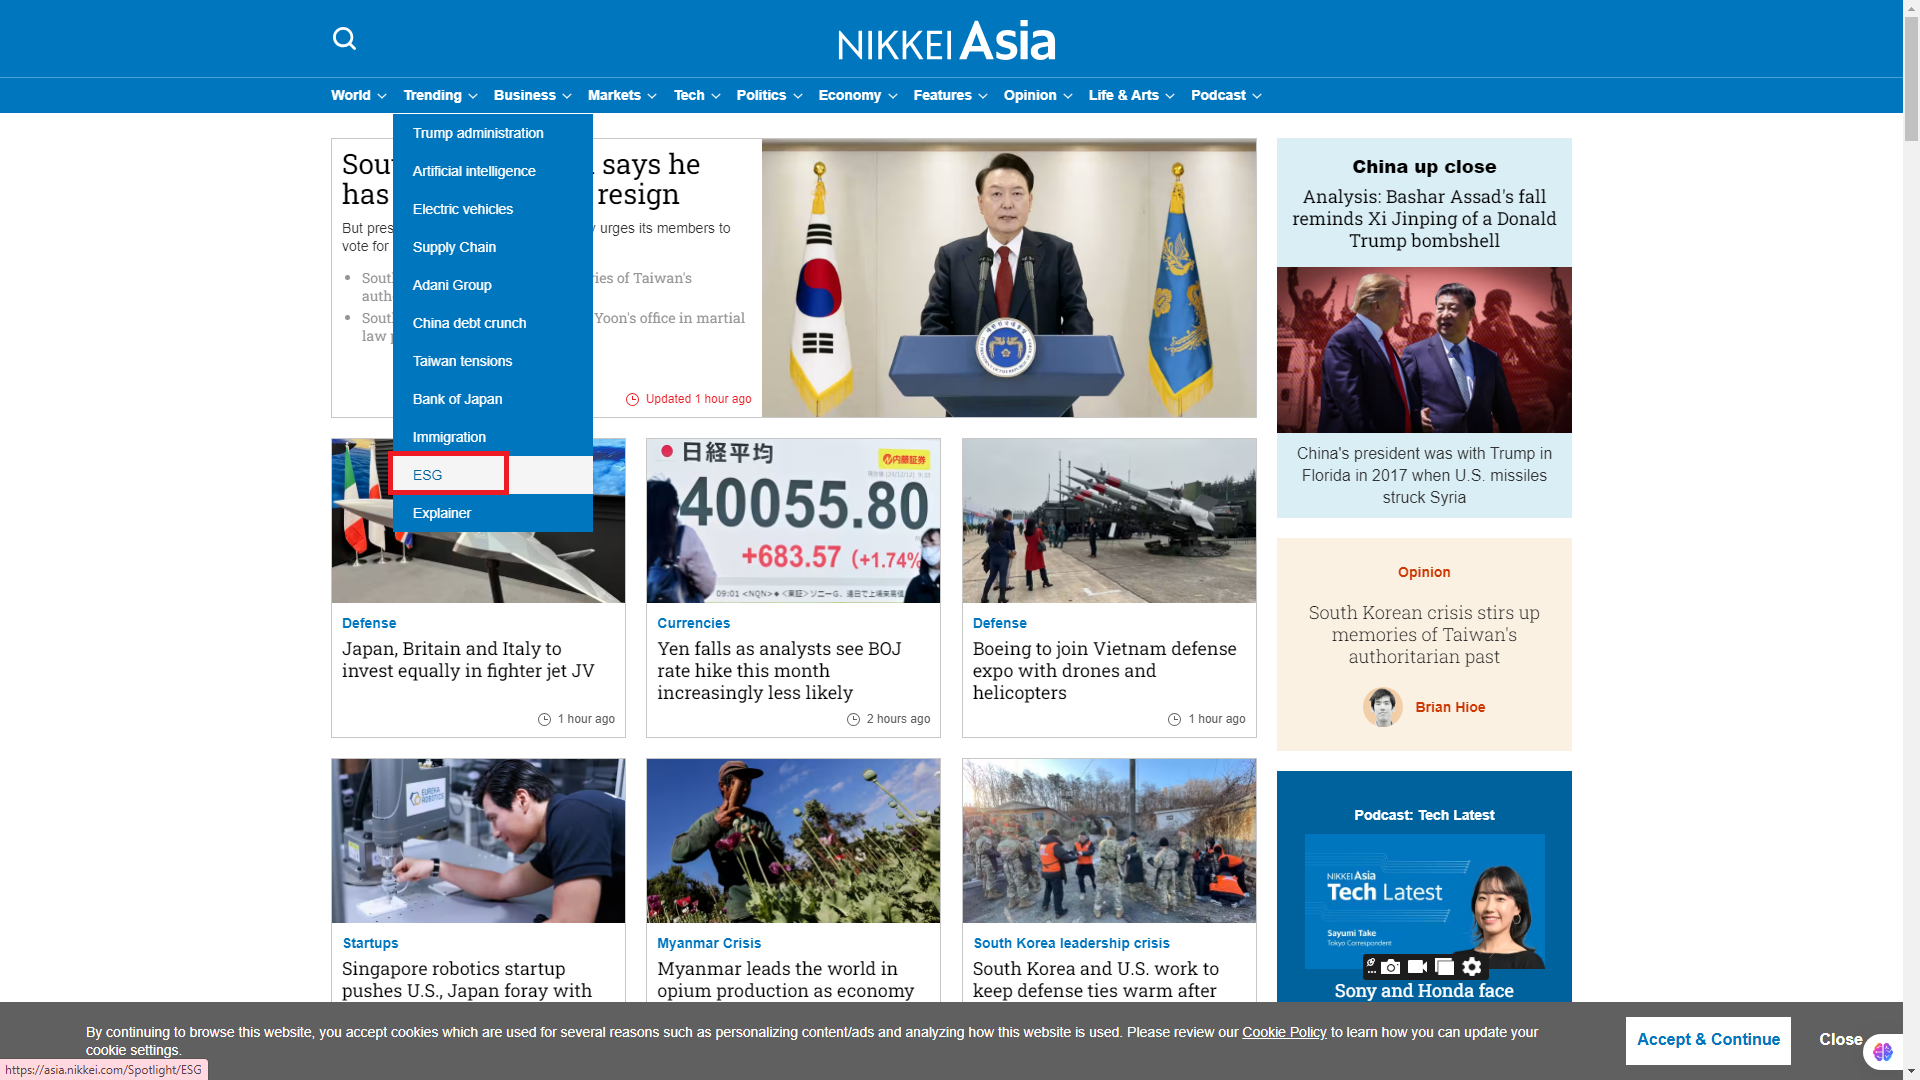Click Brian Hioe's author avatar
This screenshot has width=1920, height=1080.
(x=1382, y=707)
